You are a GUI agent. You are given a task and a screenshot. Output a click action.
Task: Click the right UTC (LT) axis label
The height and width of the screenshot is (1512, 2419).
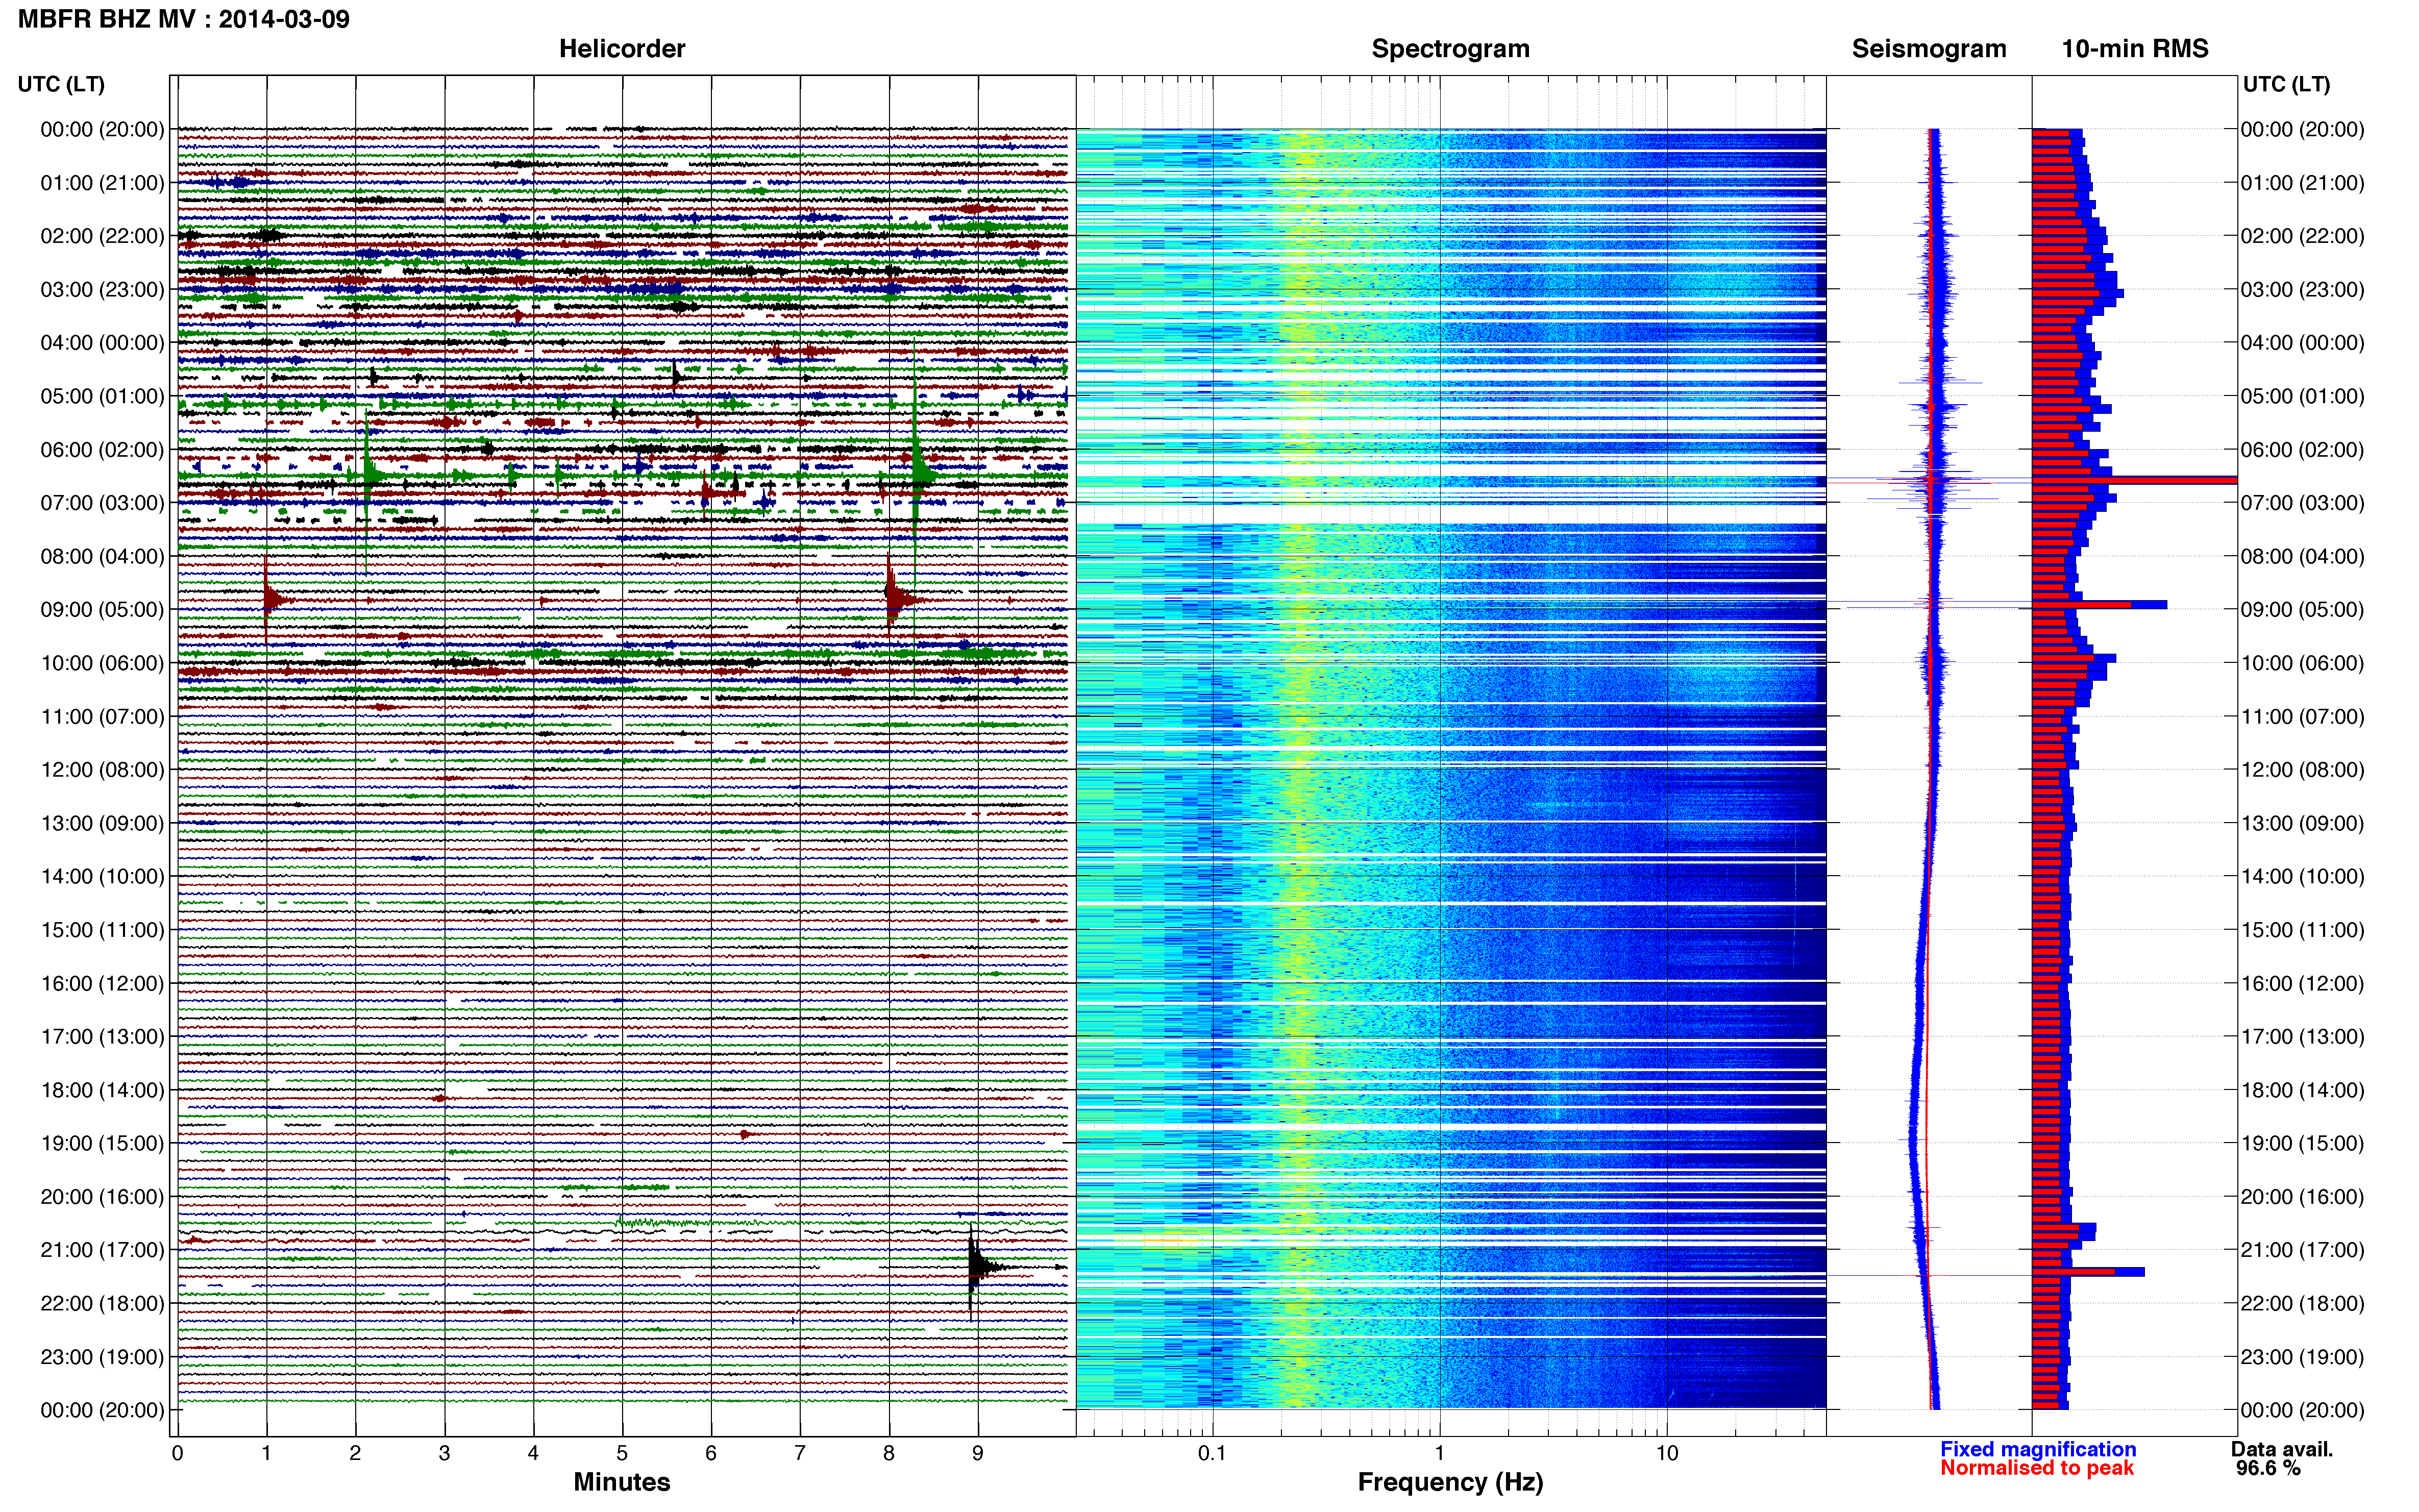2286,84
